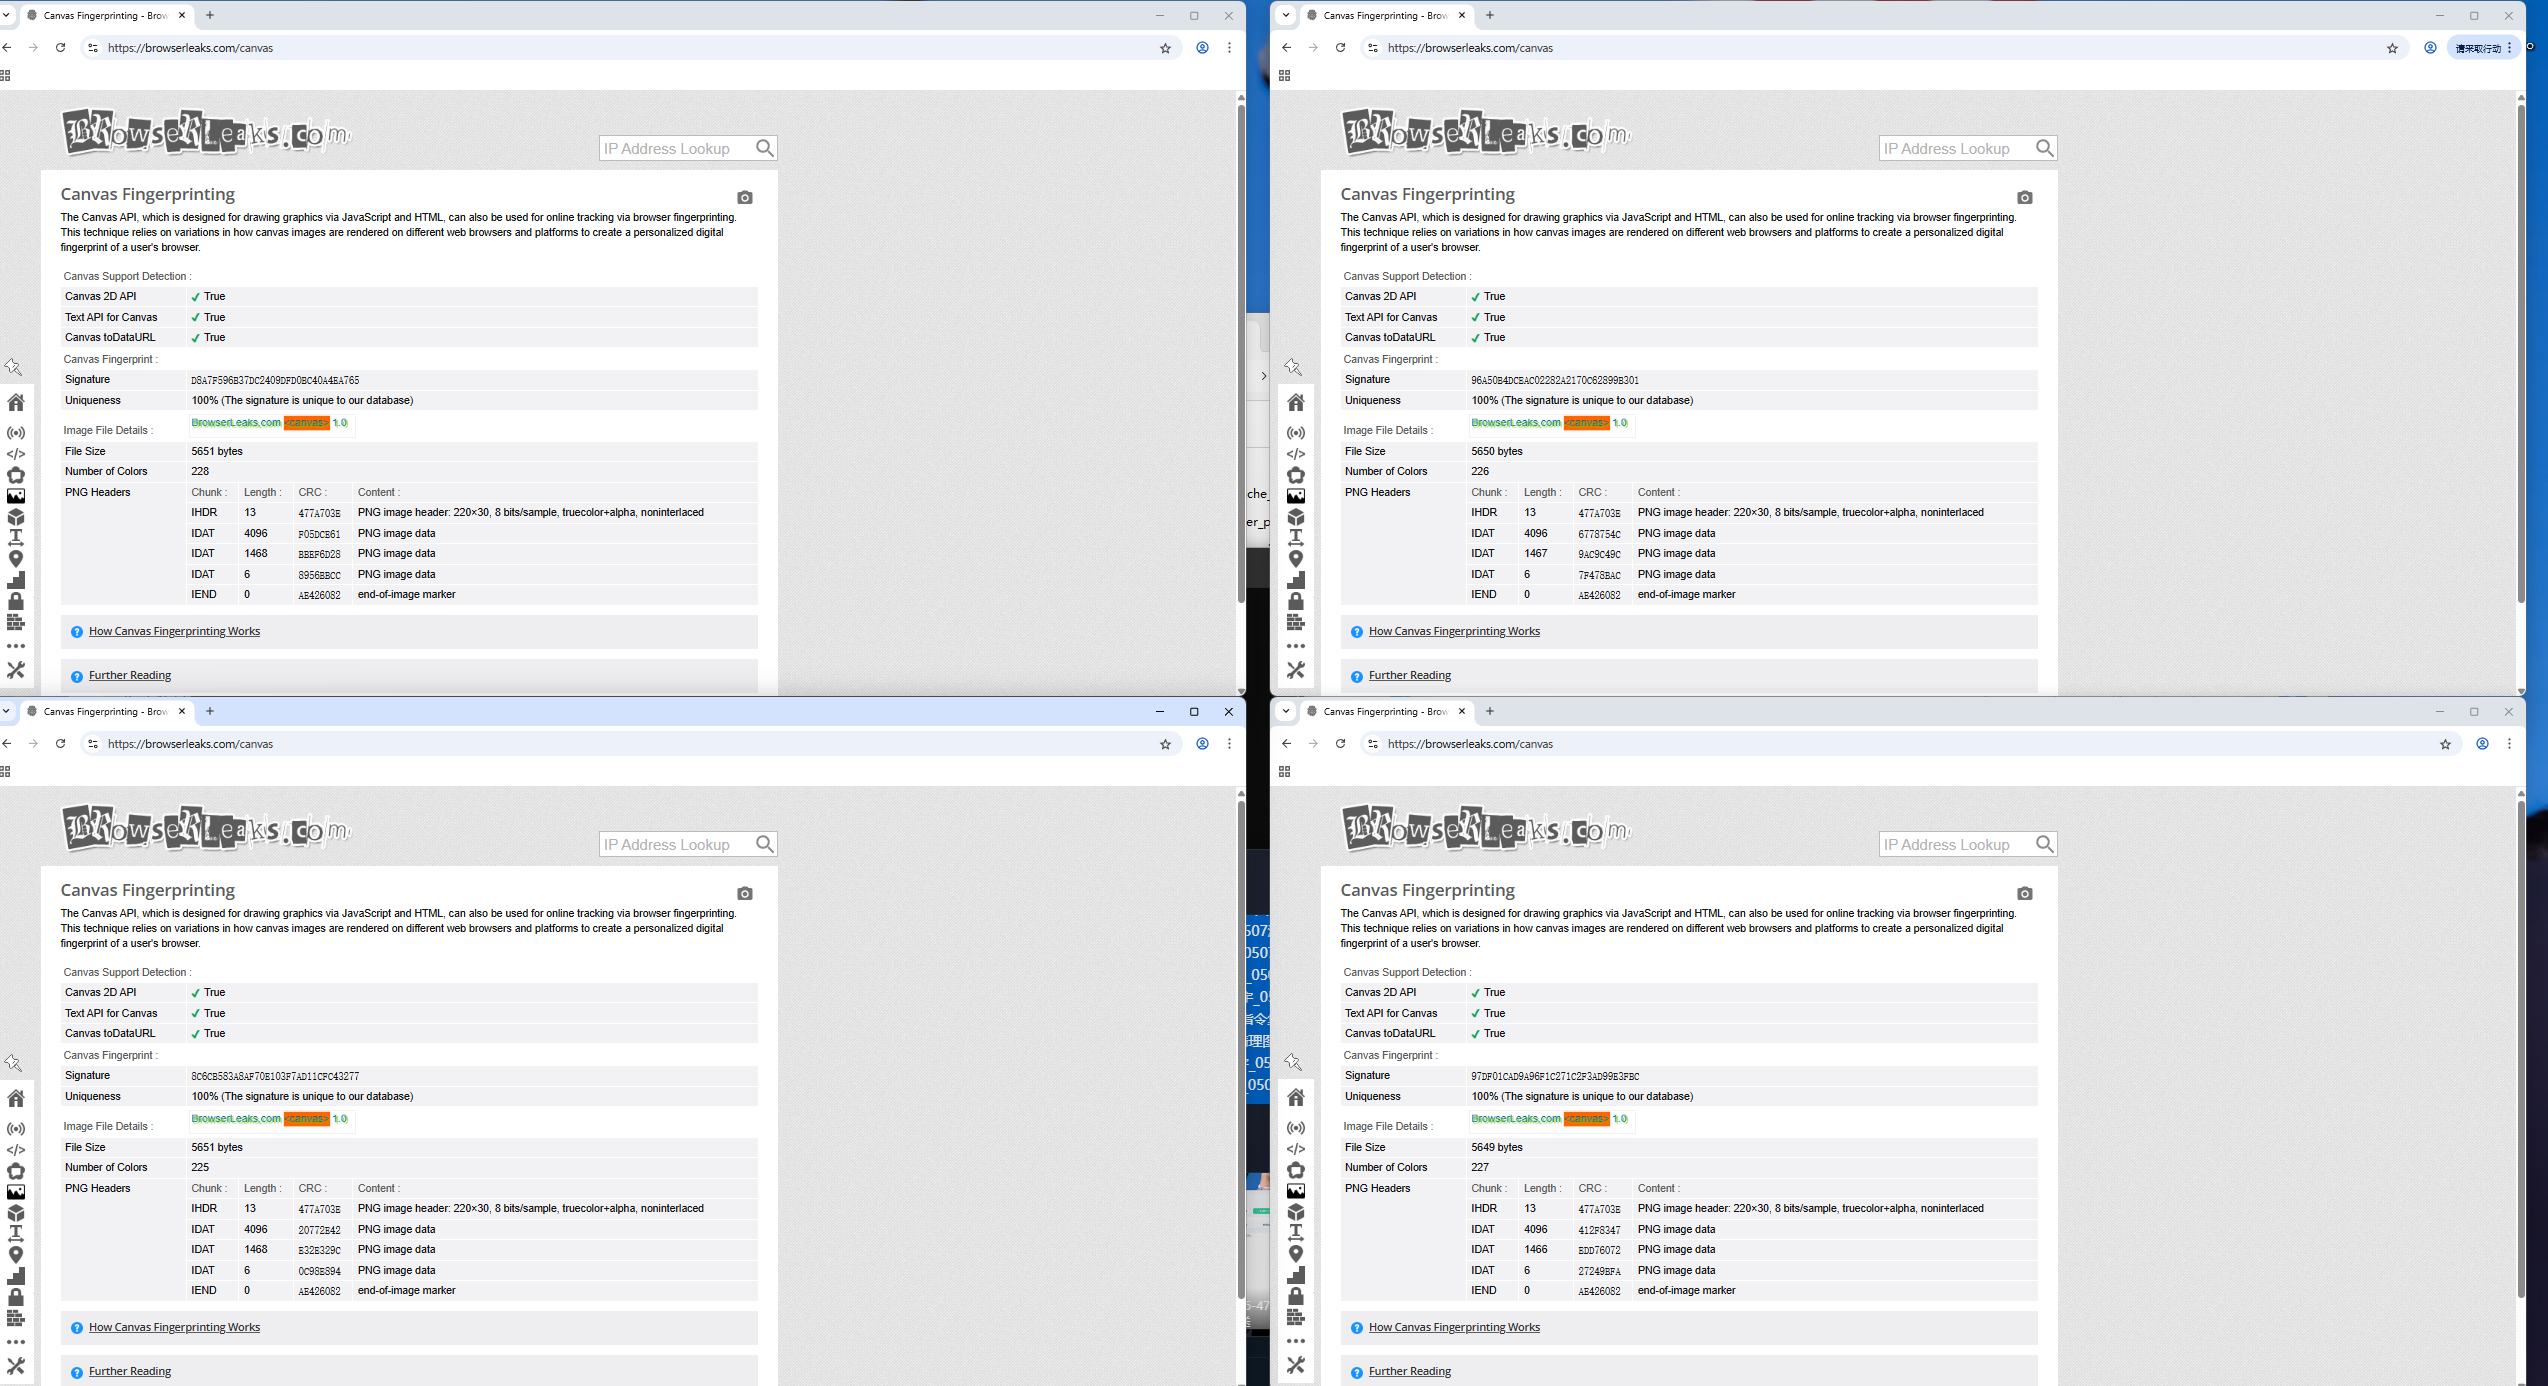Open Content Filters brick-wall icon in top-right sidebar

1296,622
